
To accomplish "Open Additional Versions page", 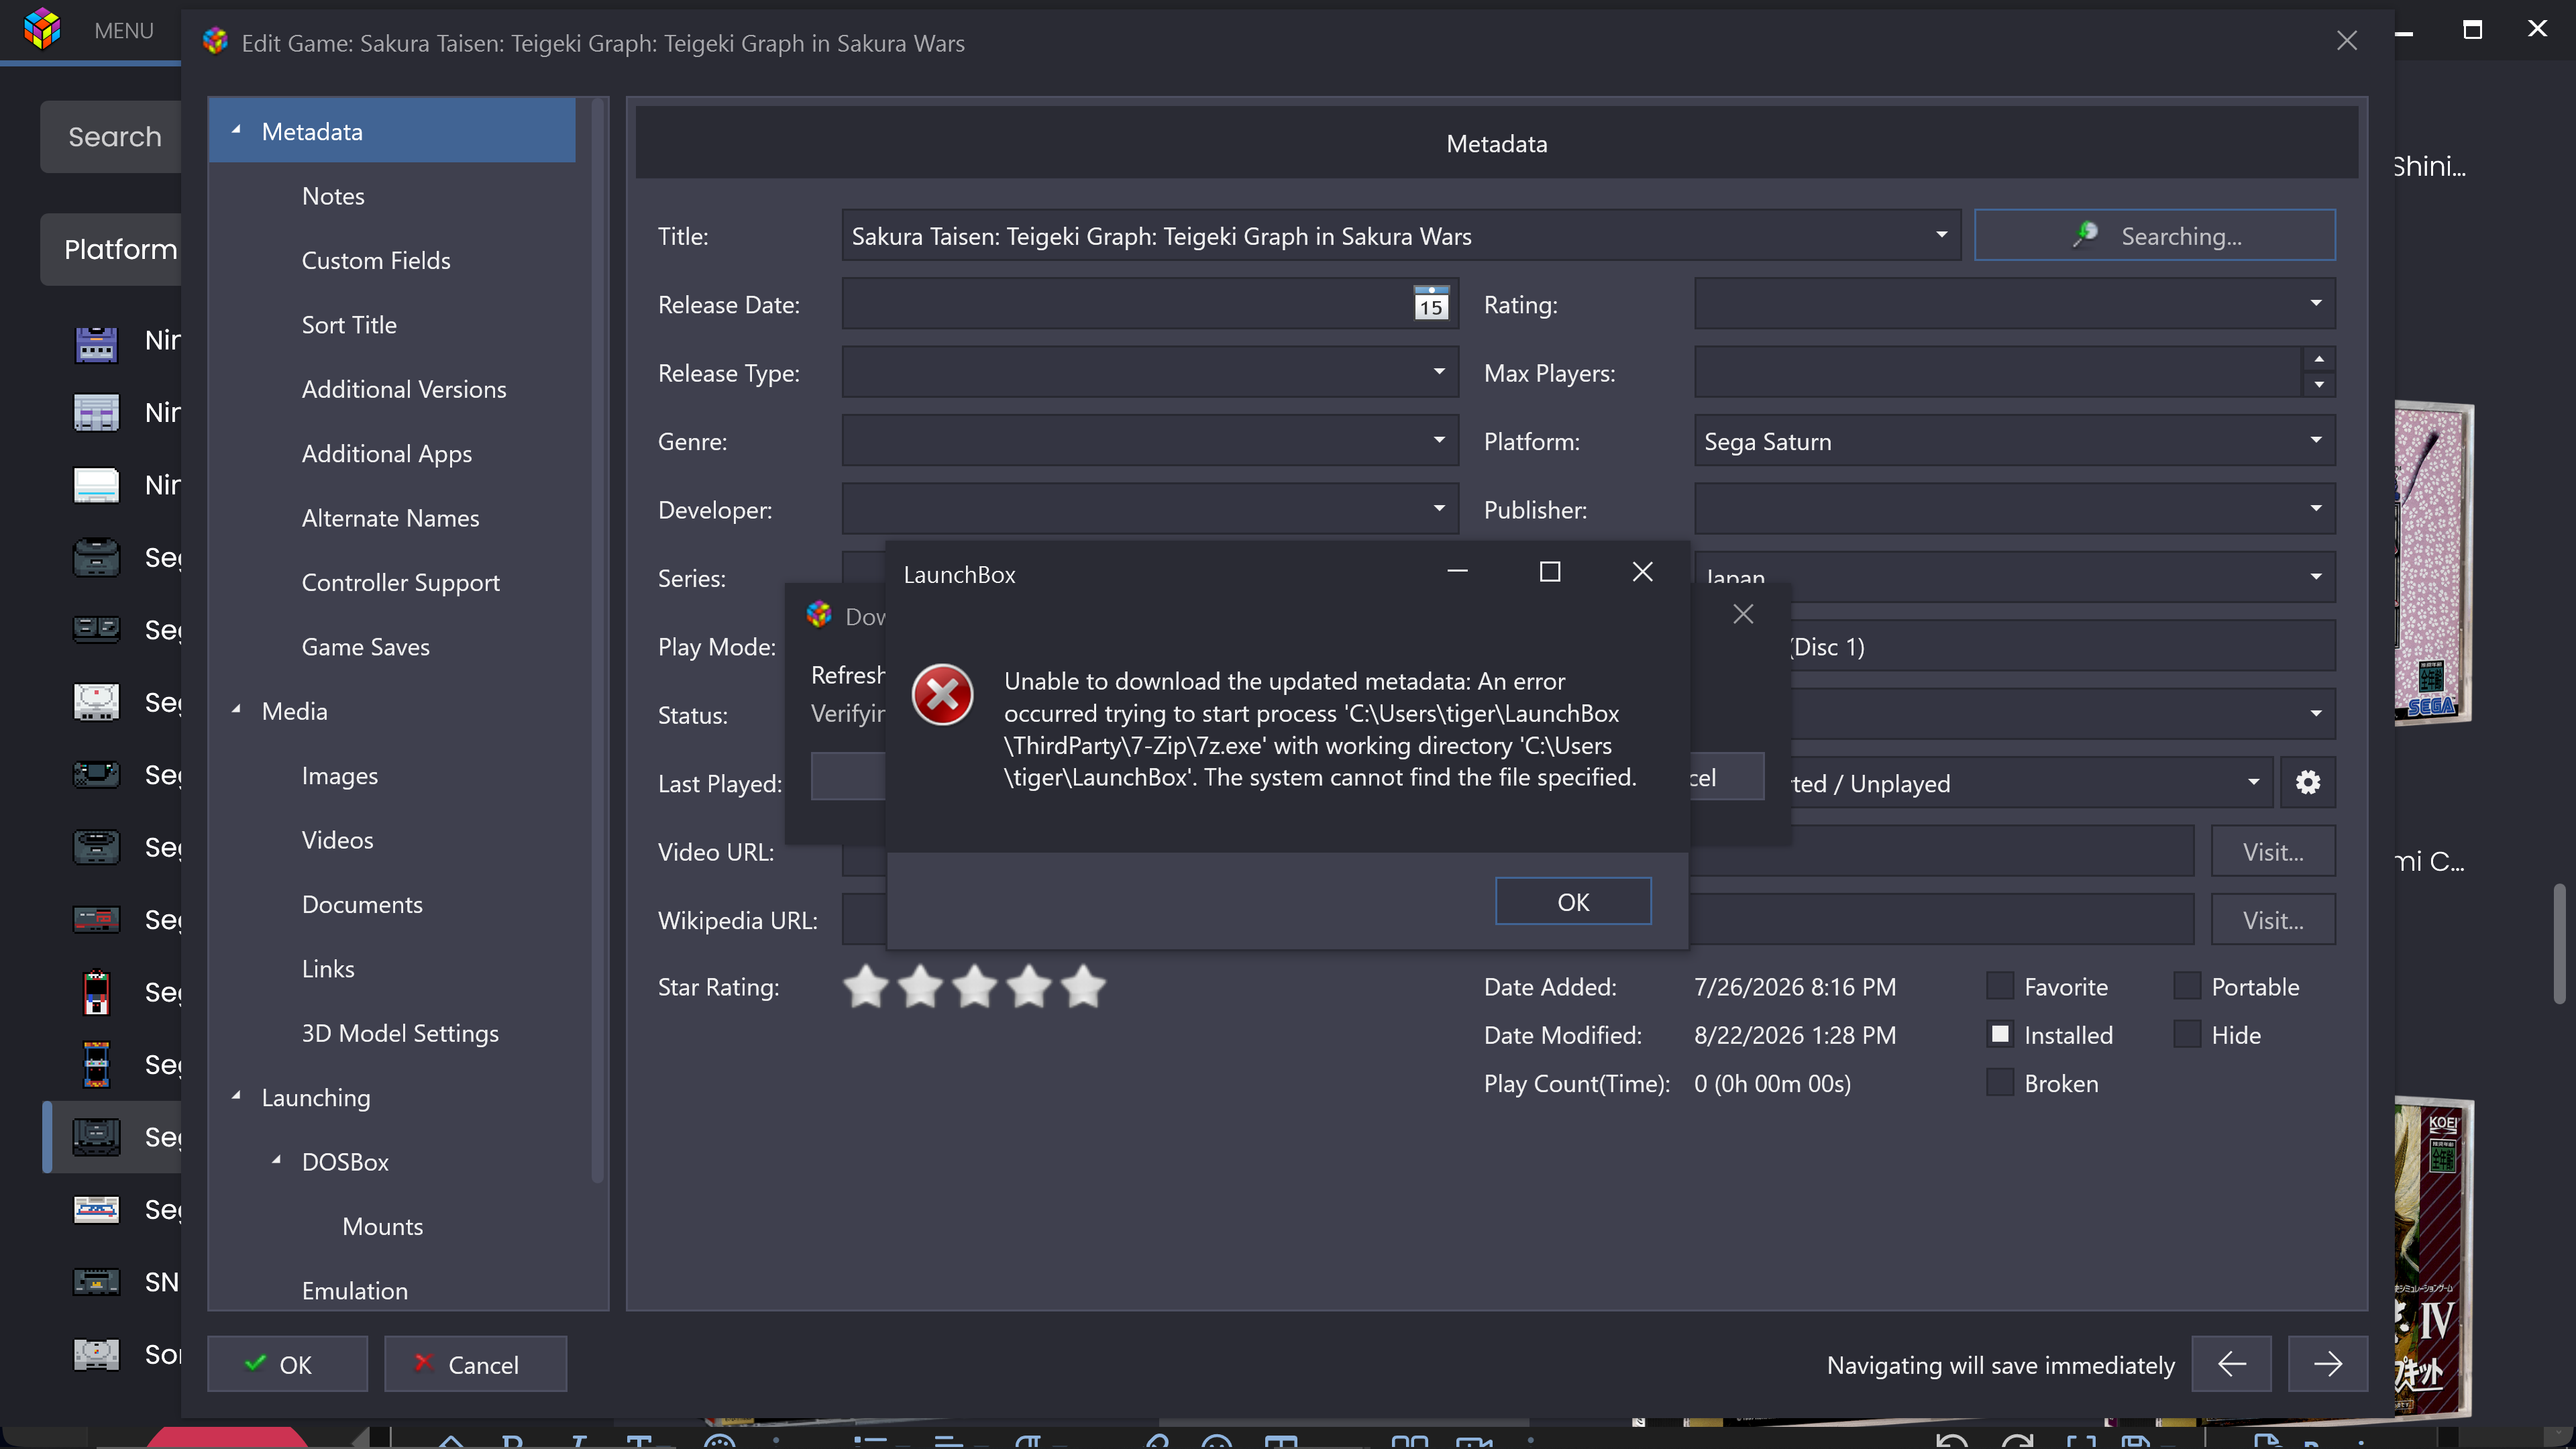I will click(404, 389).
